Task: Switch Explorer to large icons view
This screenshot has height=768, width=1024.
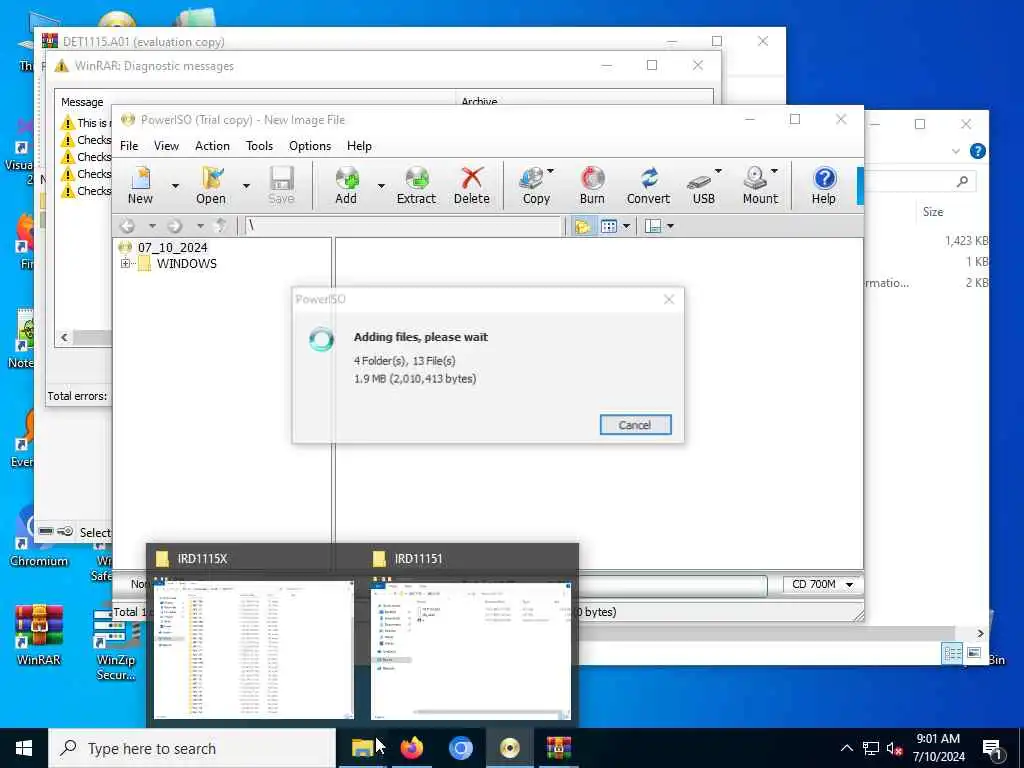Action: (974, 652)
